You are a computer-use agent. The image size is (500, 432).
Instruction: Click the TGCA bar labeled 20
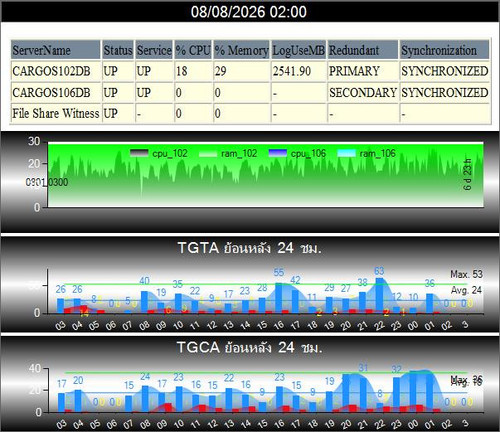[x=78, y=401]
